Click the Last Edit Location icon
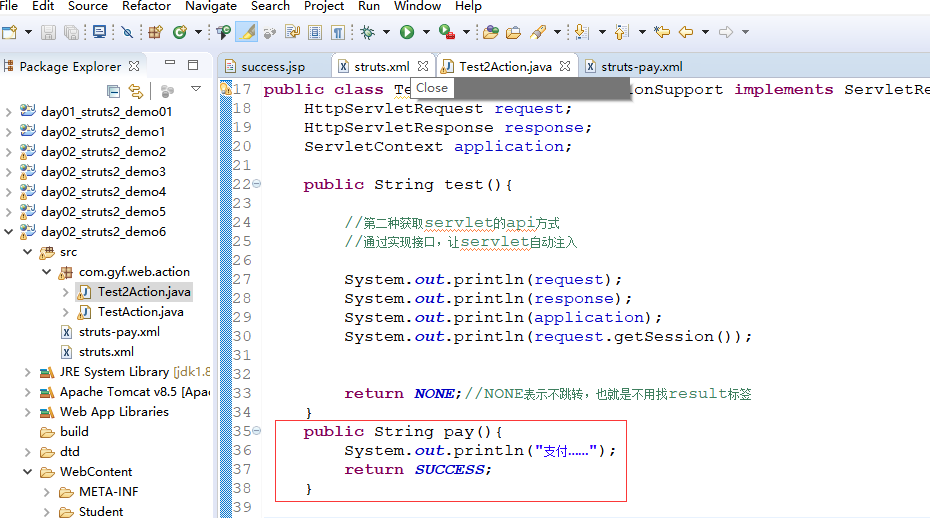The width and height of the screenshot is (930, 518). [x=662, y=32]
